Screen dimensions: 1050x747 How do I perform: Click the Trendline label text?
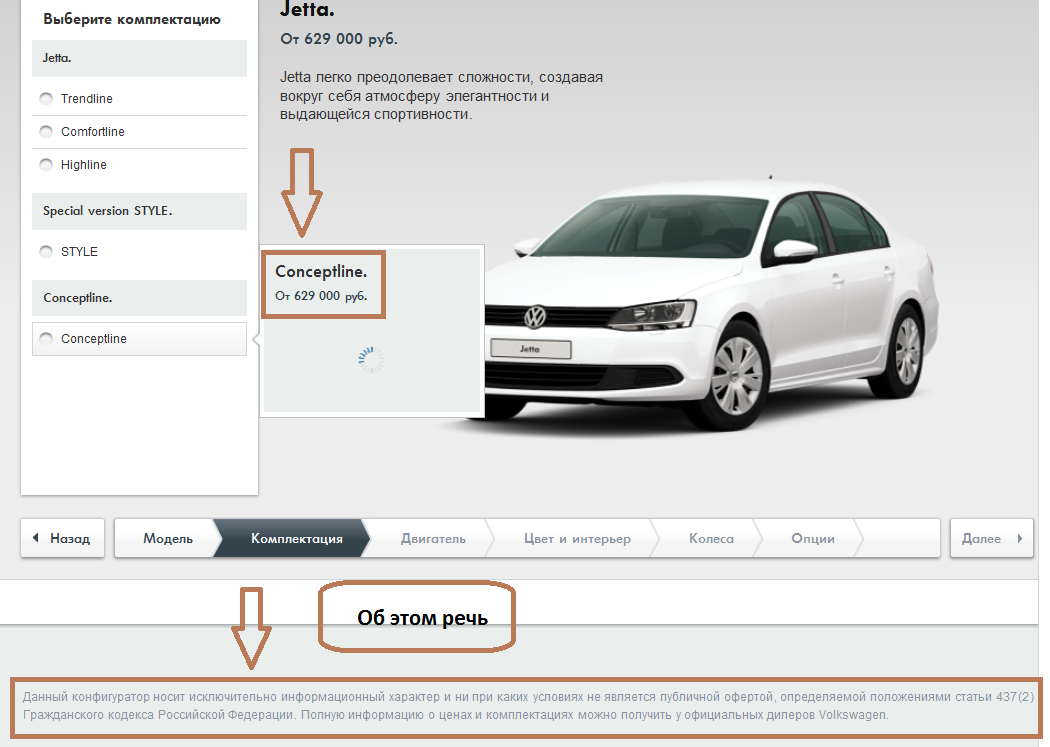86,99
